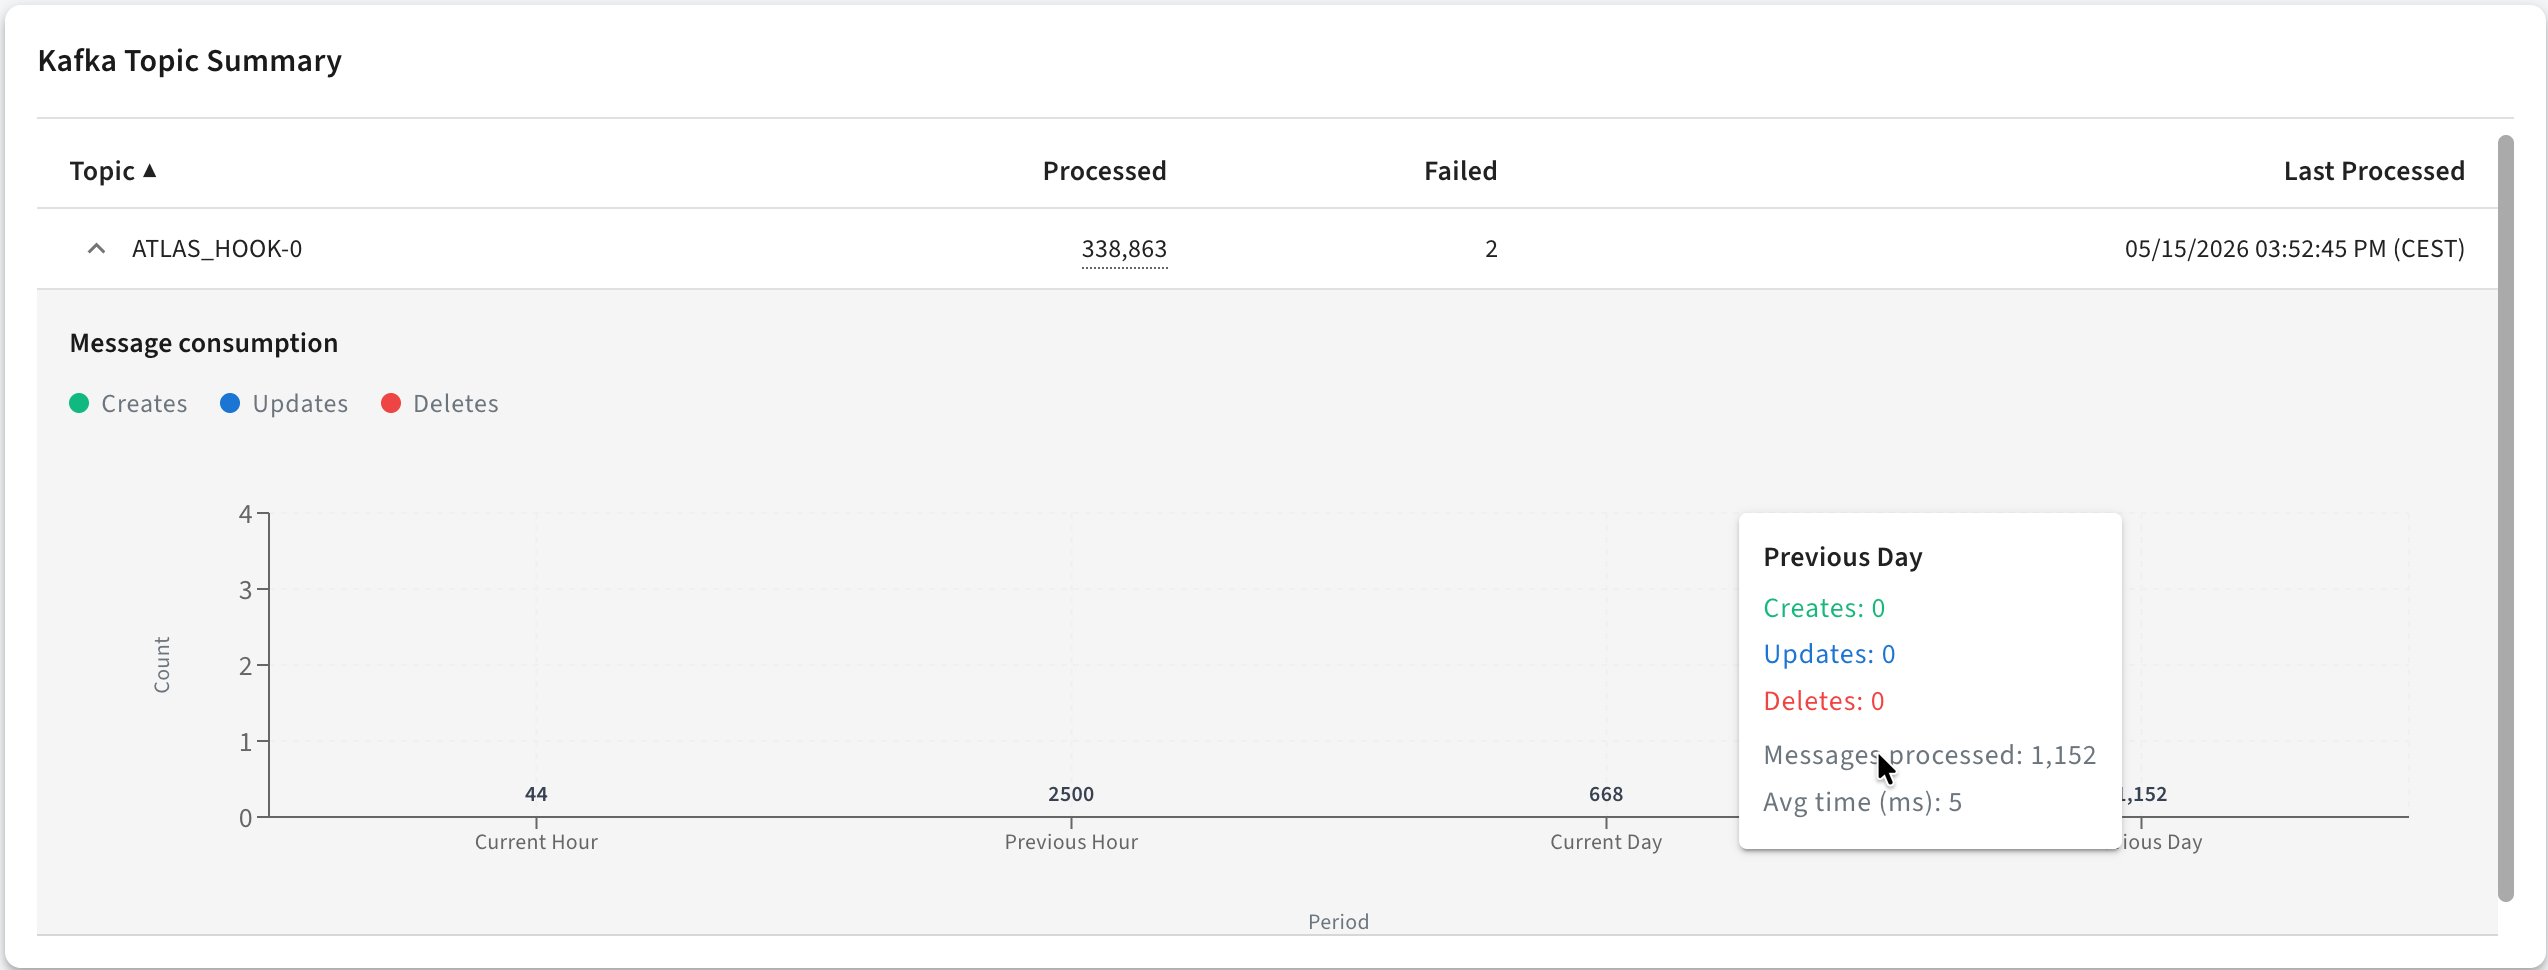Sort by the Last Processed column header
Viewport: 2548px width, 970px height.
(x=2374, y=171)
